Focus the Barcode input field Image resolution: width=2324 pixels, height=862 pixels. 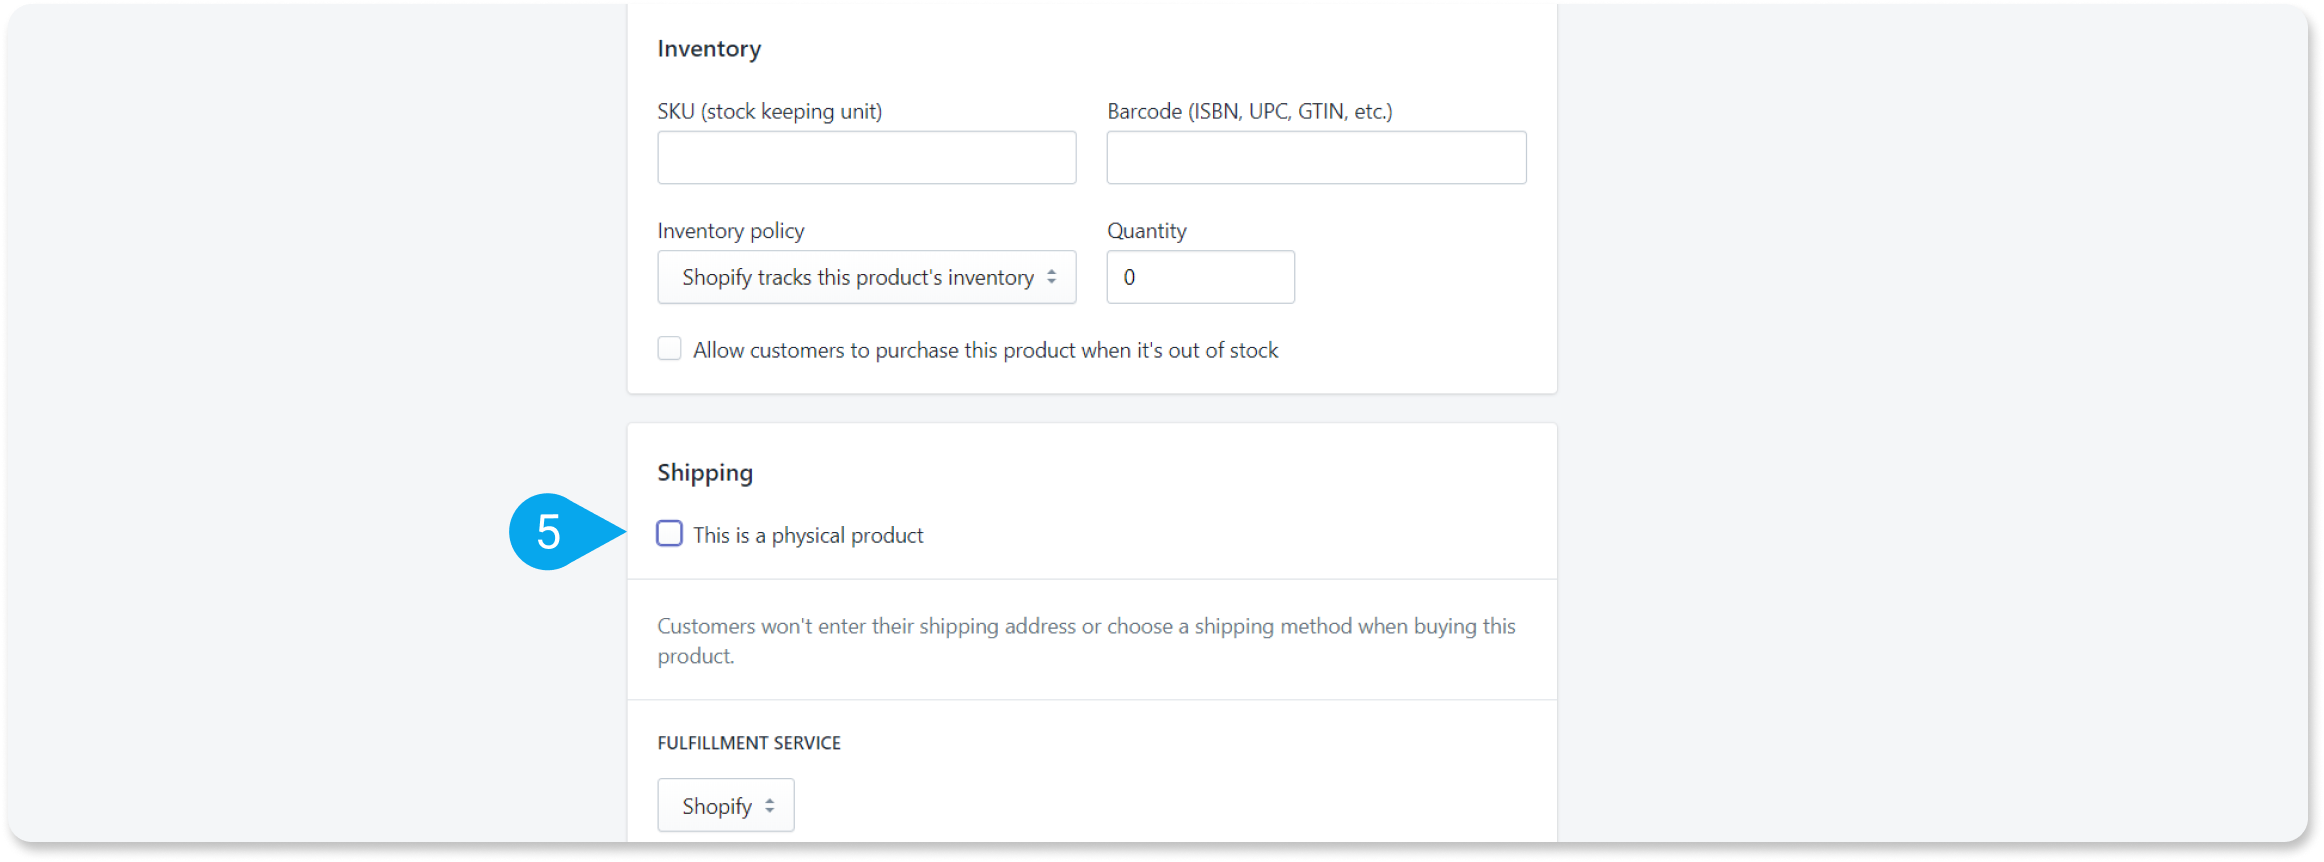pyautogui.click(x=1316, y=157)
